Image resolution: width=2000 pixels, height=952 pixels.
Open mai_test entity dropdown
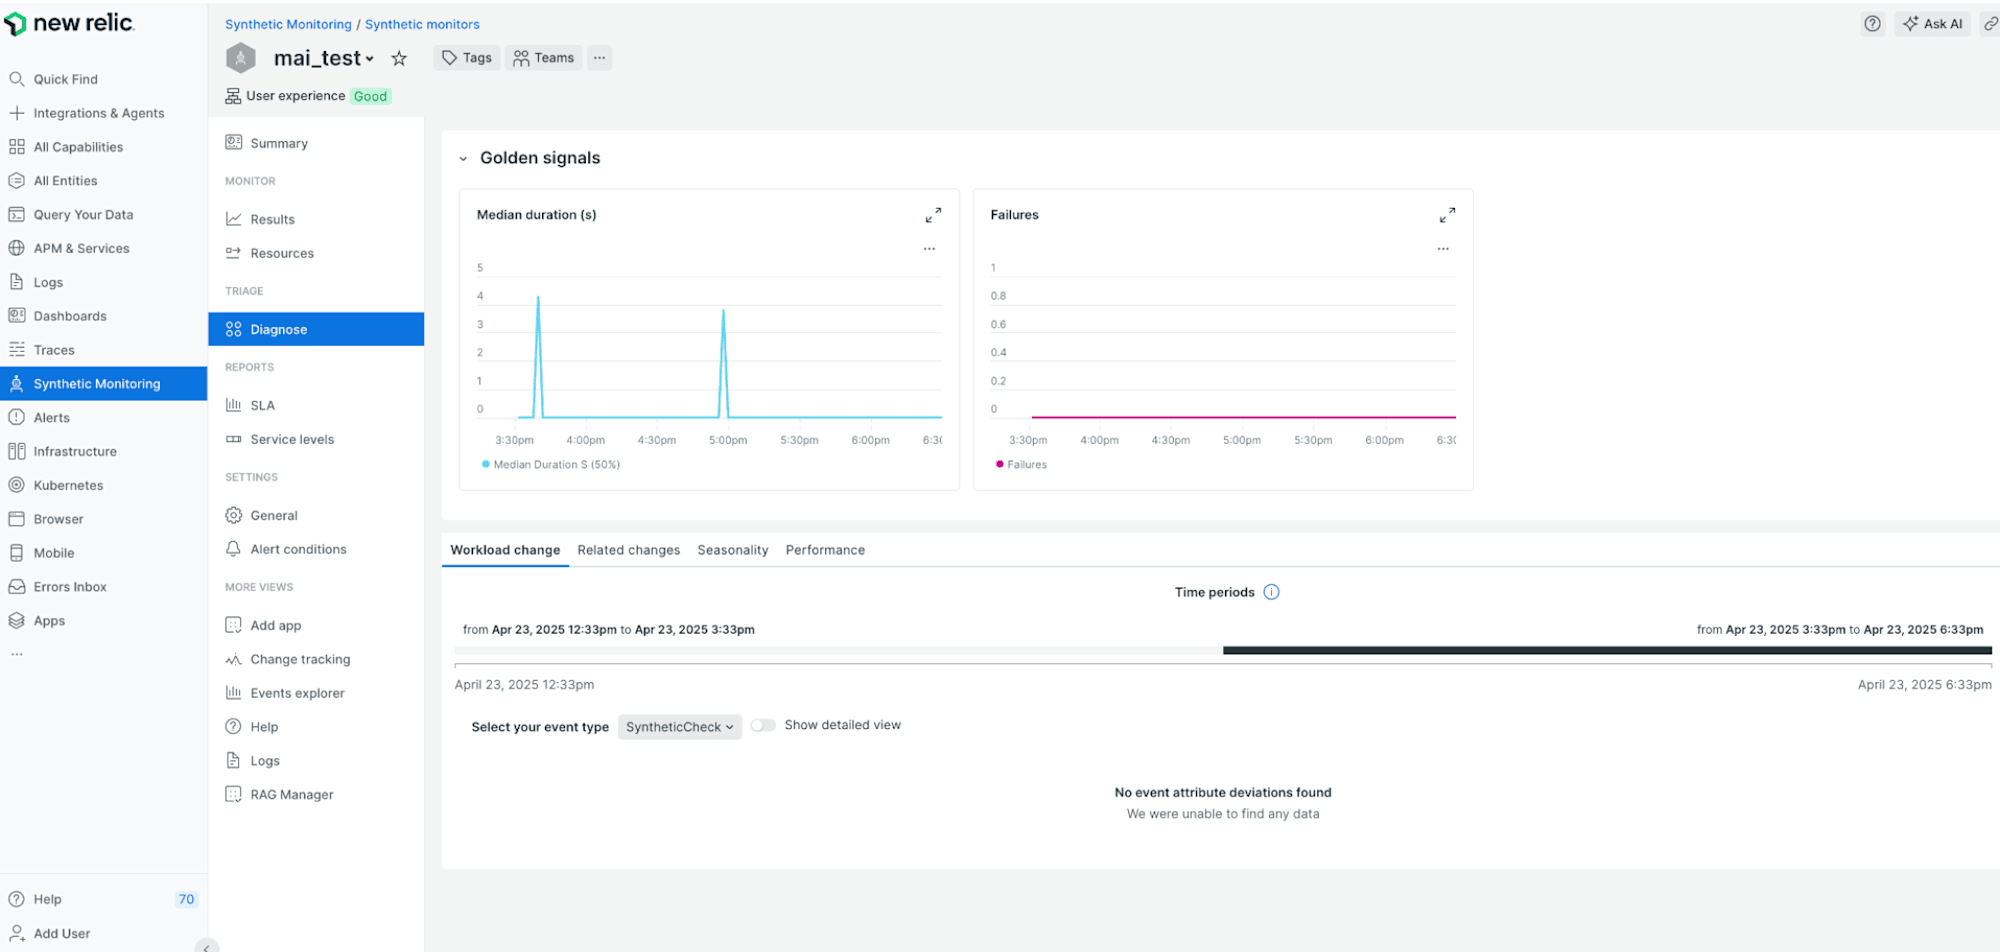[324, 58]
